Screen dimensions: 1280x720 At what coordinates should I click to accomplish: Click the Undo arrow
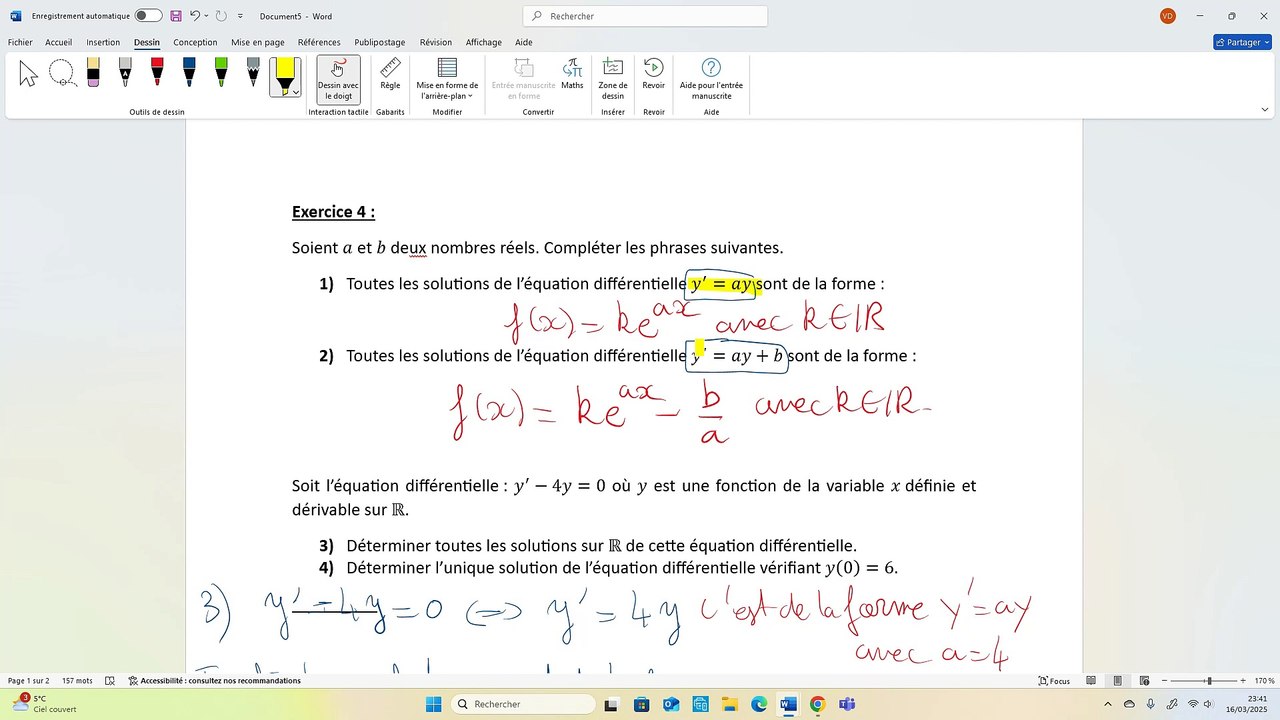pyautogui.click(x=195, y=16)
